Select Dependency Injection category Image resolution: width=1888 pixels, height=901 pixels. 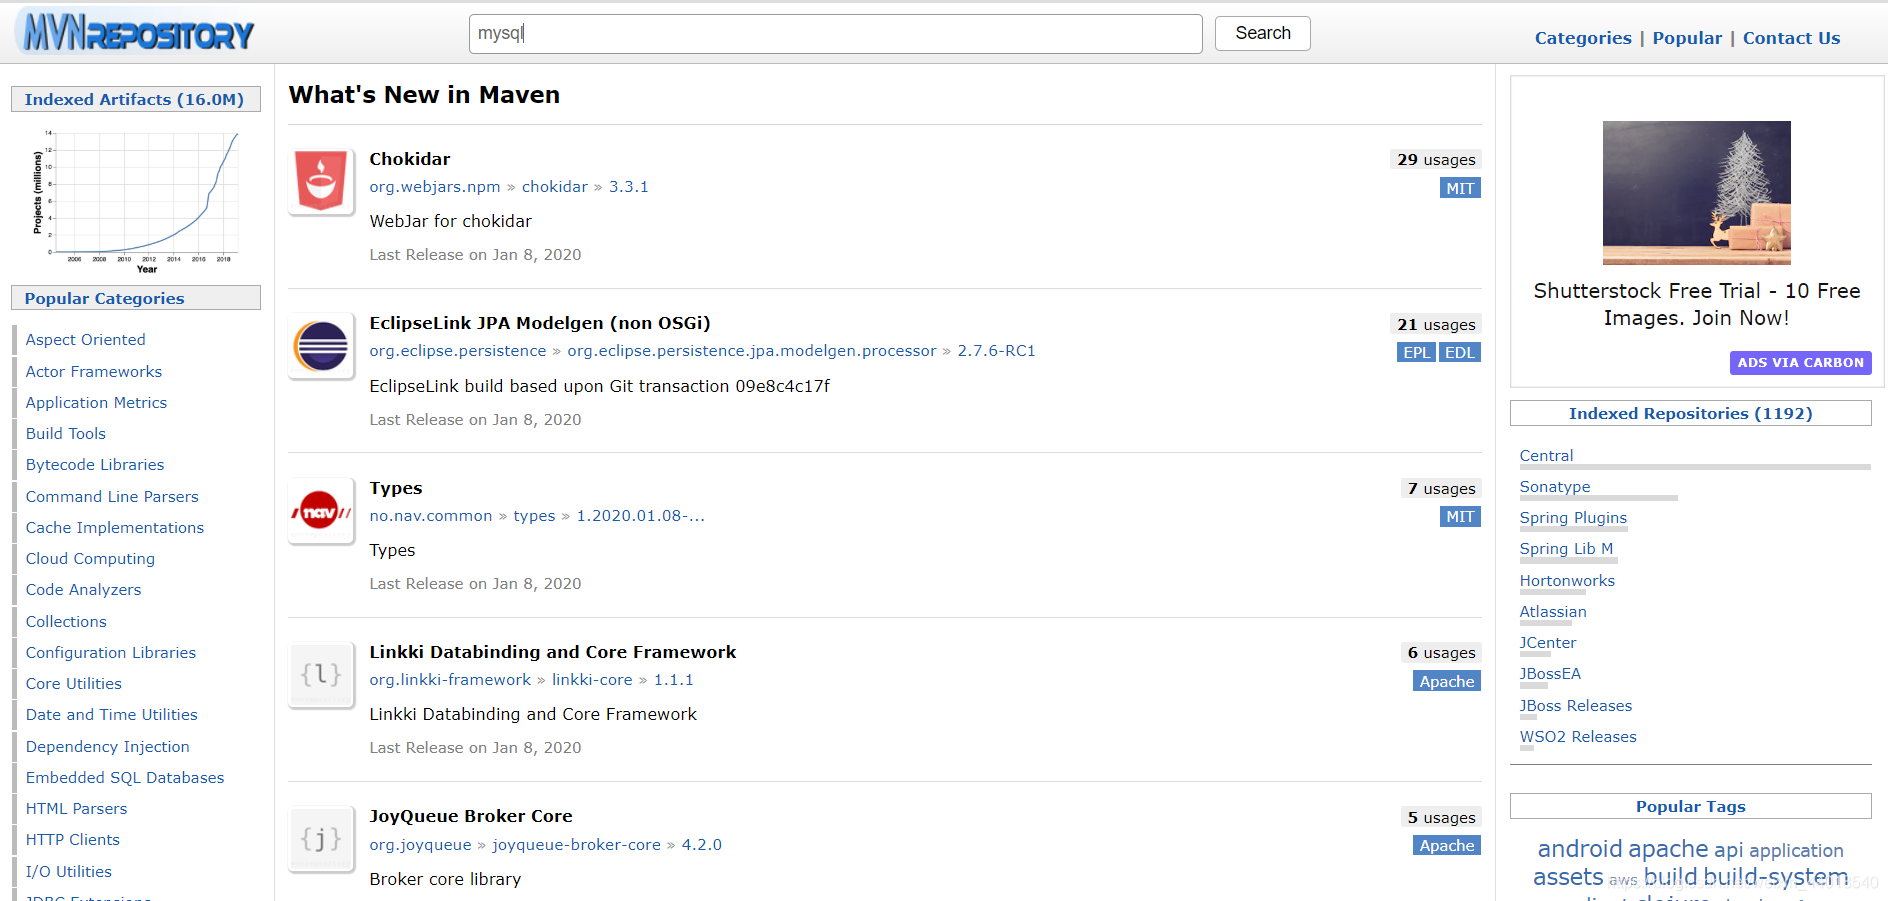click(x=107, y=746)
